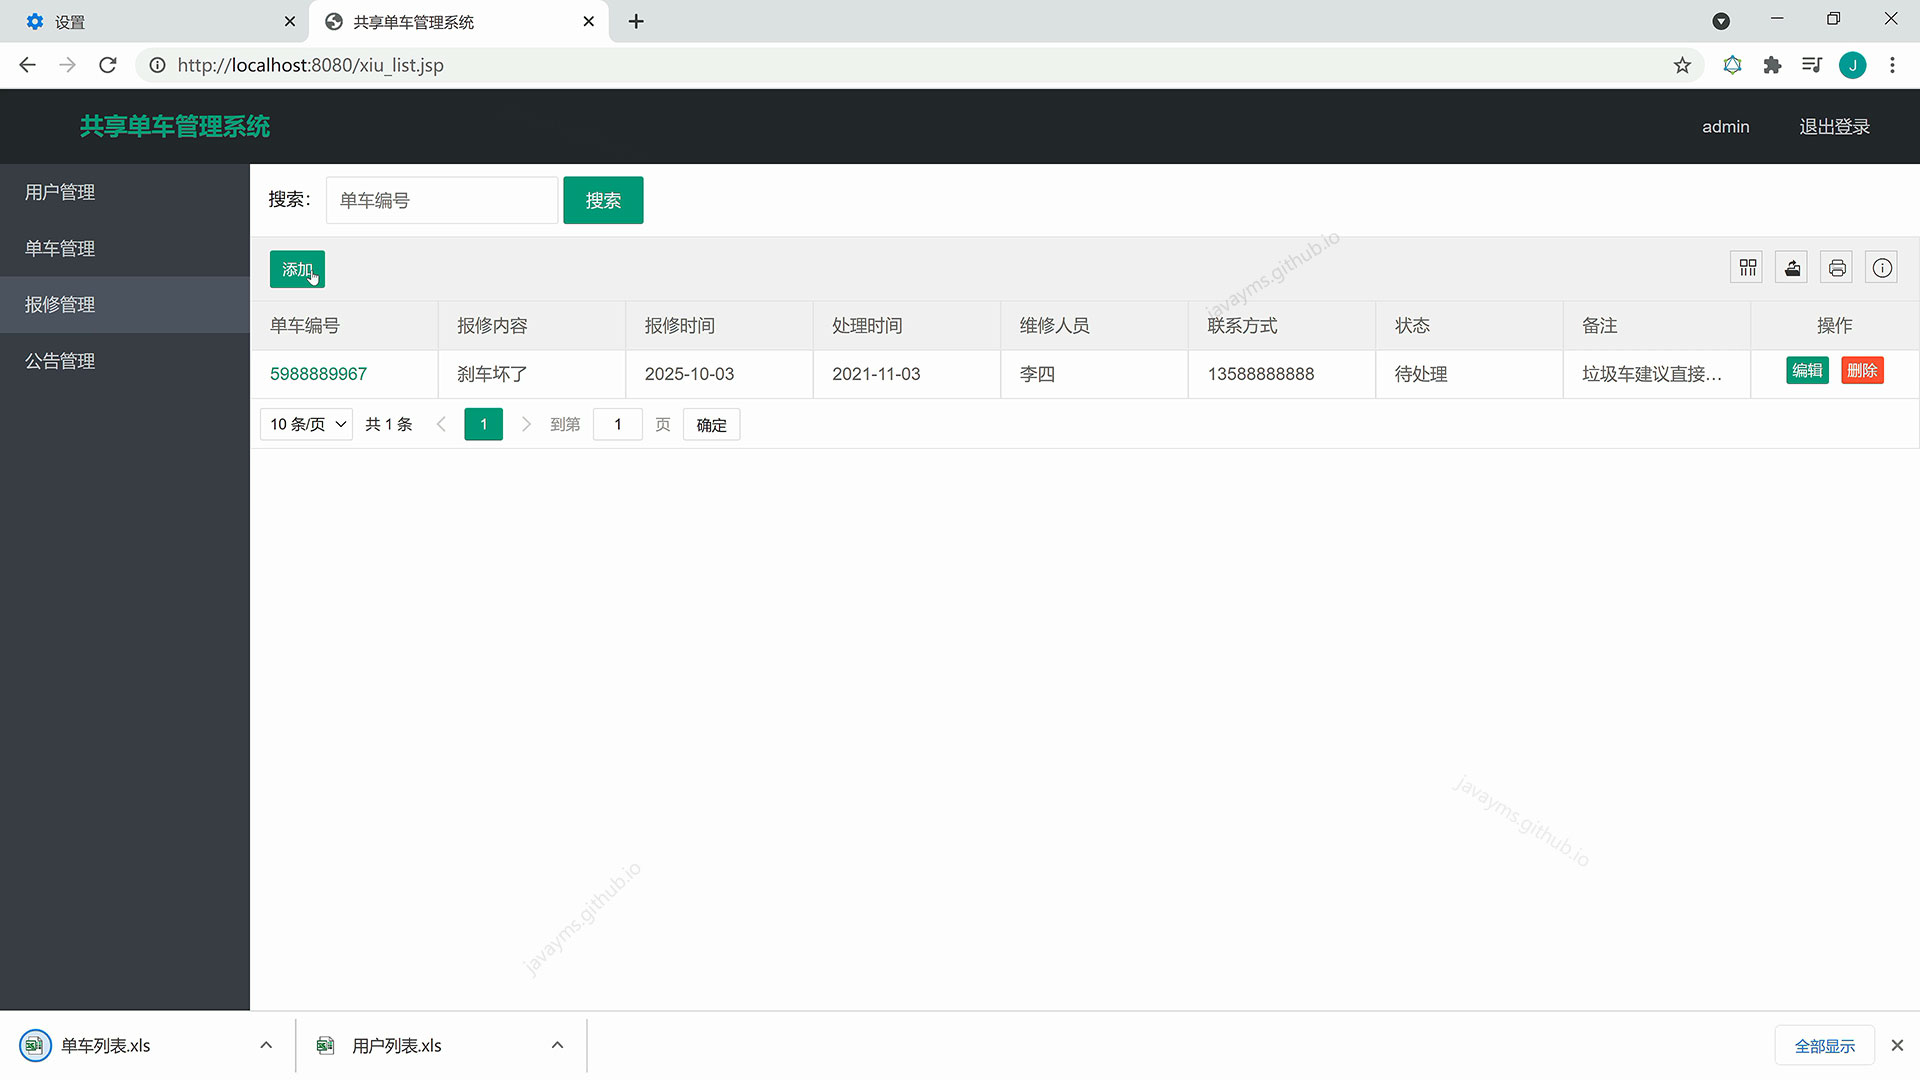
Task: Expand the 用户列表.xls download chevron
Action: click(x=557, y=1044)
